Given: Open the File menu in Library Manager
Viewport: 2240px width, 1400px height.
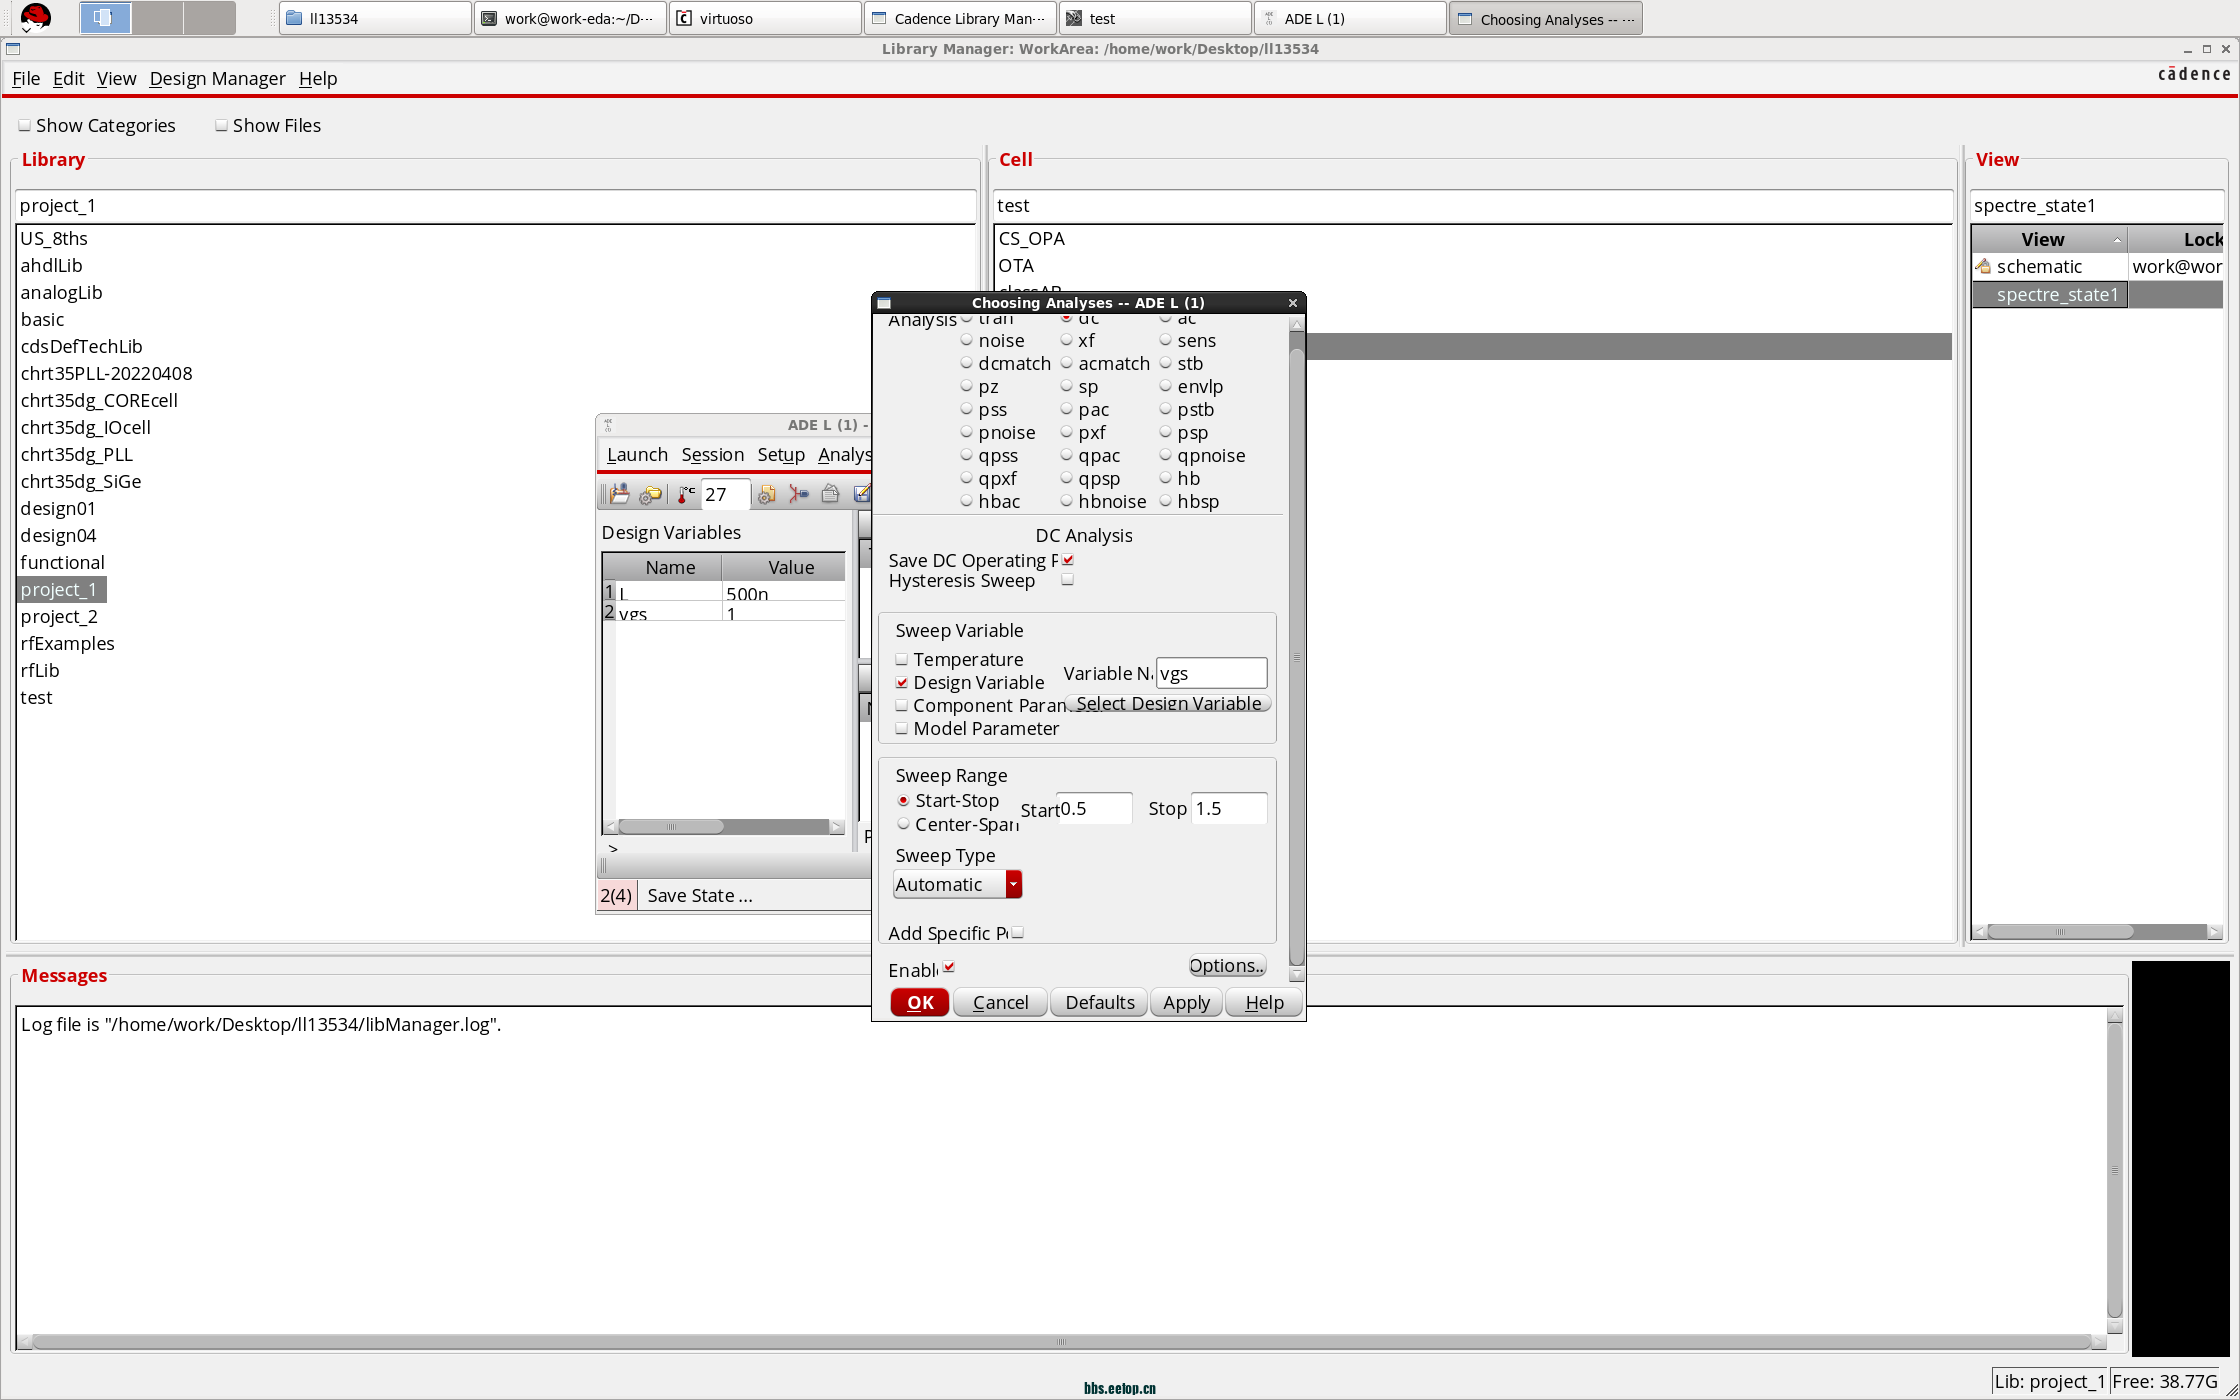Looking at the screenshot, I should (x=26, y=78).
